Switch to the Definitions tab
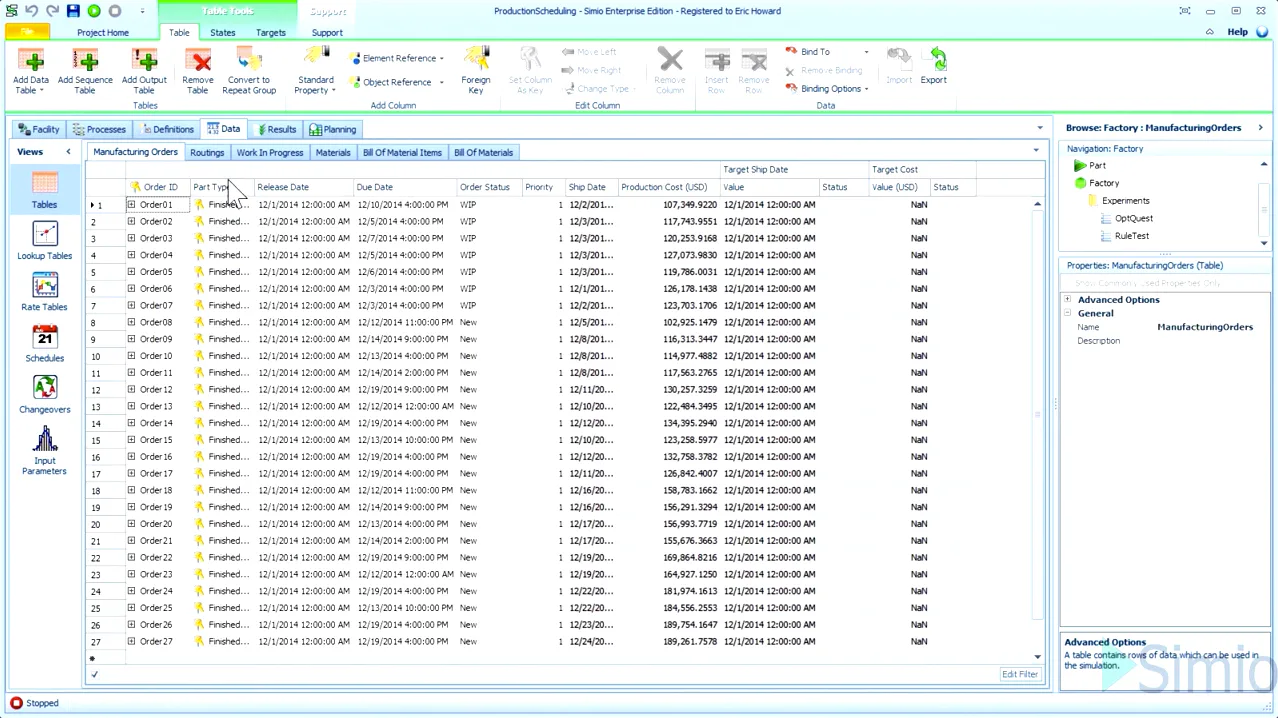Image resolution: width=1278 pixels, height=718 pixels. pyautogui.click(x=166, y=129)
